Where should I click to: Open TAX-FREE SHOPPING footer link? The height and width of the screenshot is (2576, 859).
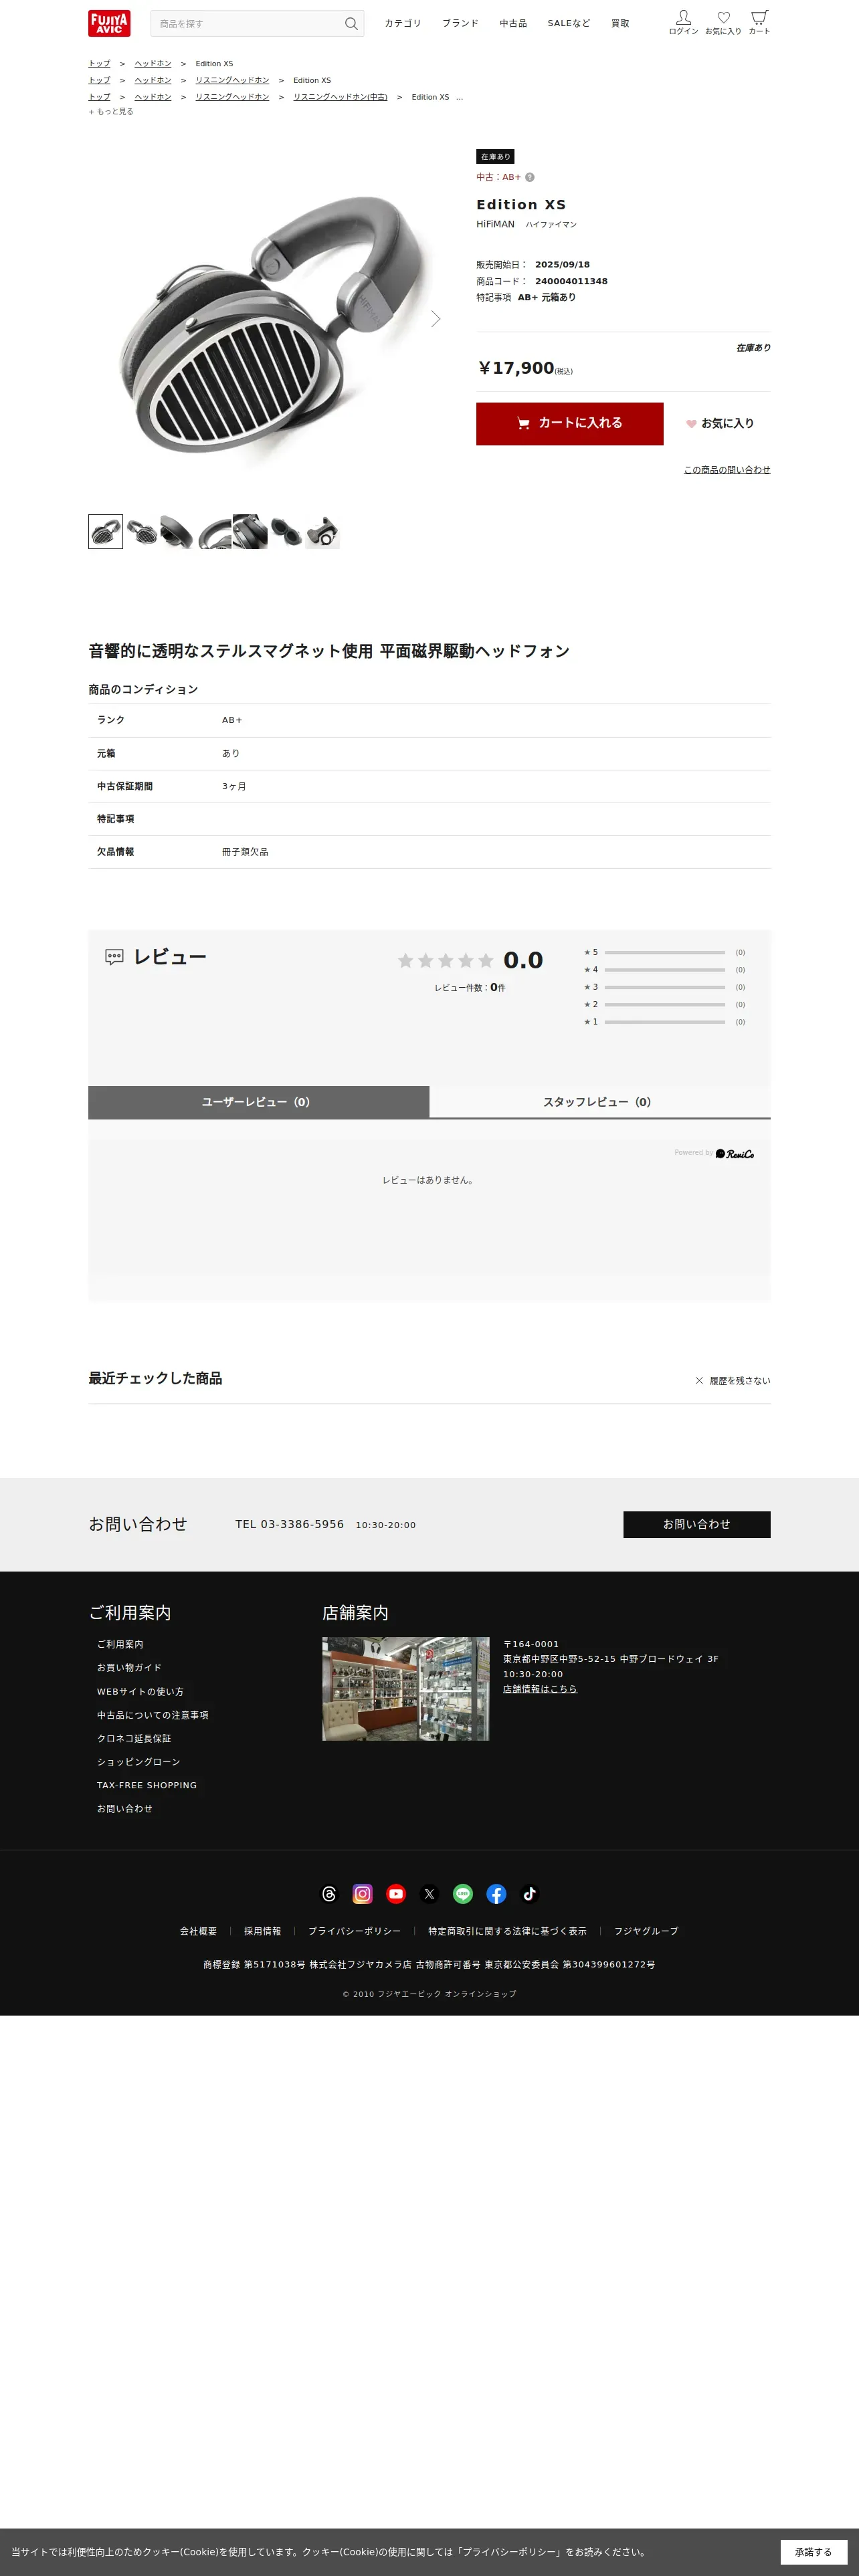[x=147, y=1785]
